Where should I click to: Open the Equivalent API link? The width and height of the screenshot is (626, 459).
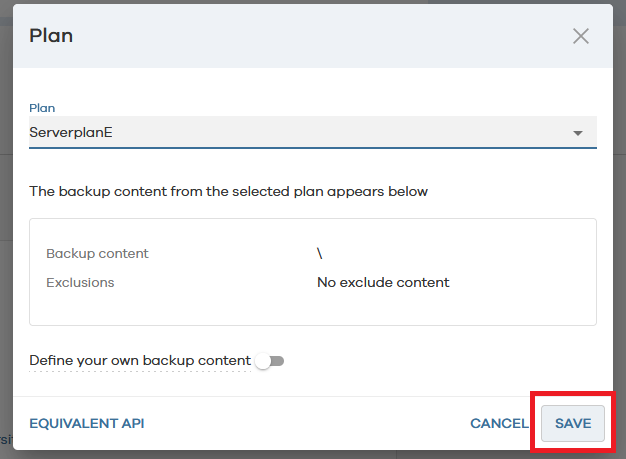click(87, 423)
